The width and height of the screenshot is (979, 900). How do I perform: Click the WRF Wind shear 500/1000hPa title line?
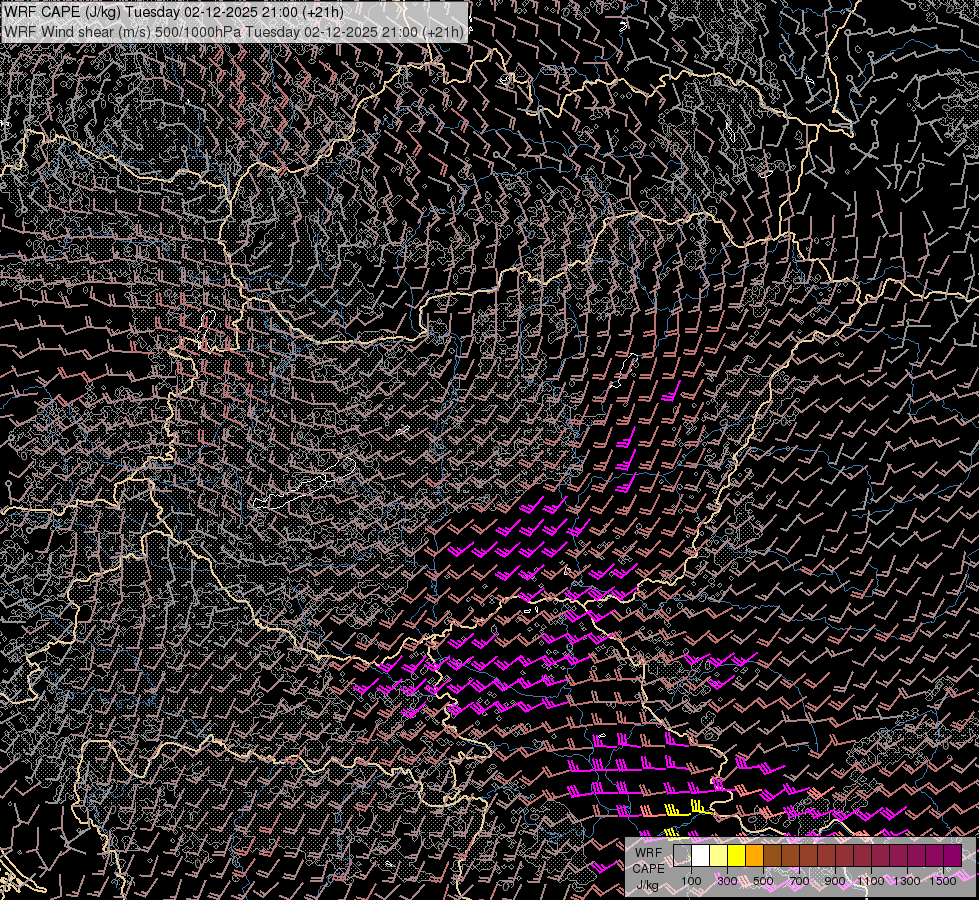[x=234, y=32]
